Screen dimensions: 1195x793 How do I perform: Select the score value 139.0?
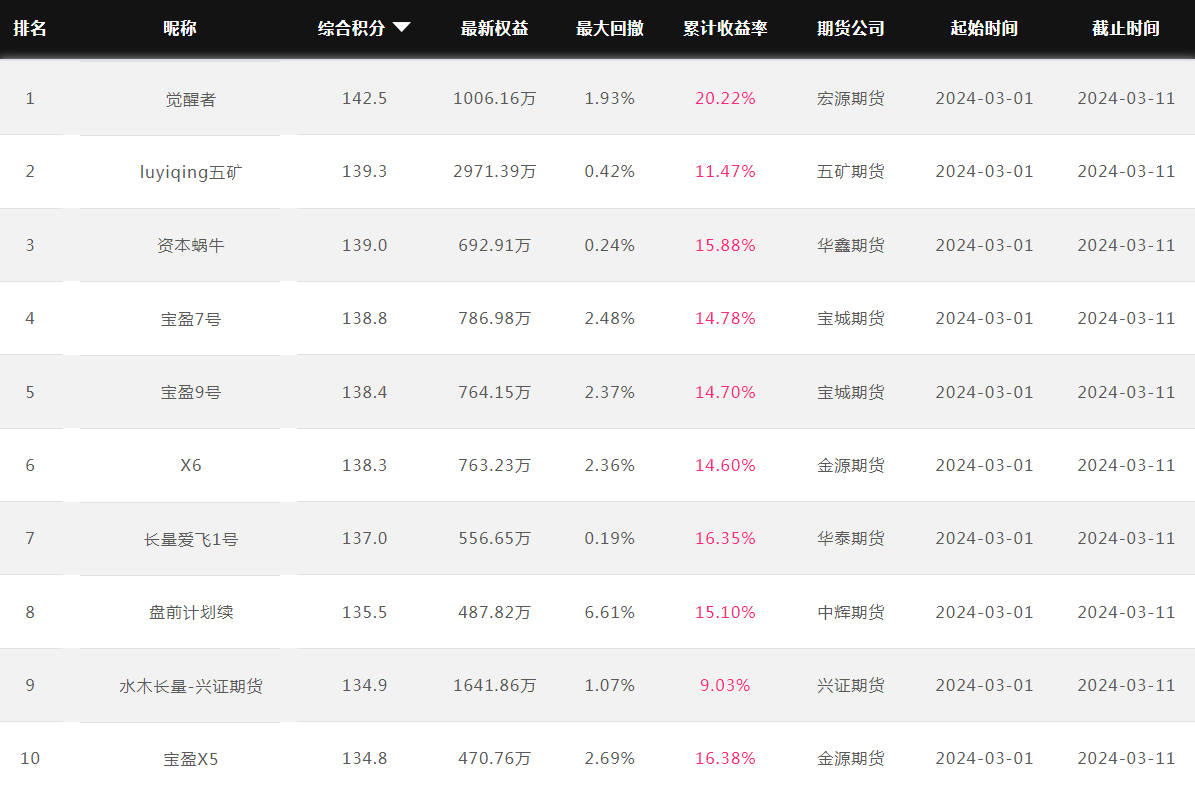pos(364,245)
